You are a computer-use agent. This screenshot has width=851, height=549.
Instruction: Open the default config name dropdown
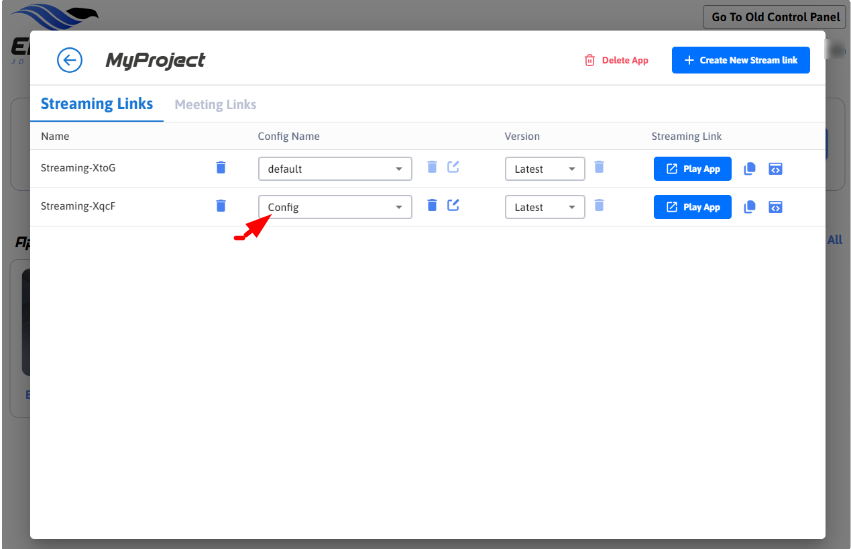click(x=335, y=169)
